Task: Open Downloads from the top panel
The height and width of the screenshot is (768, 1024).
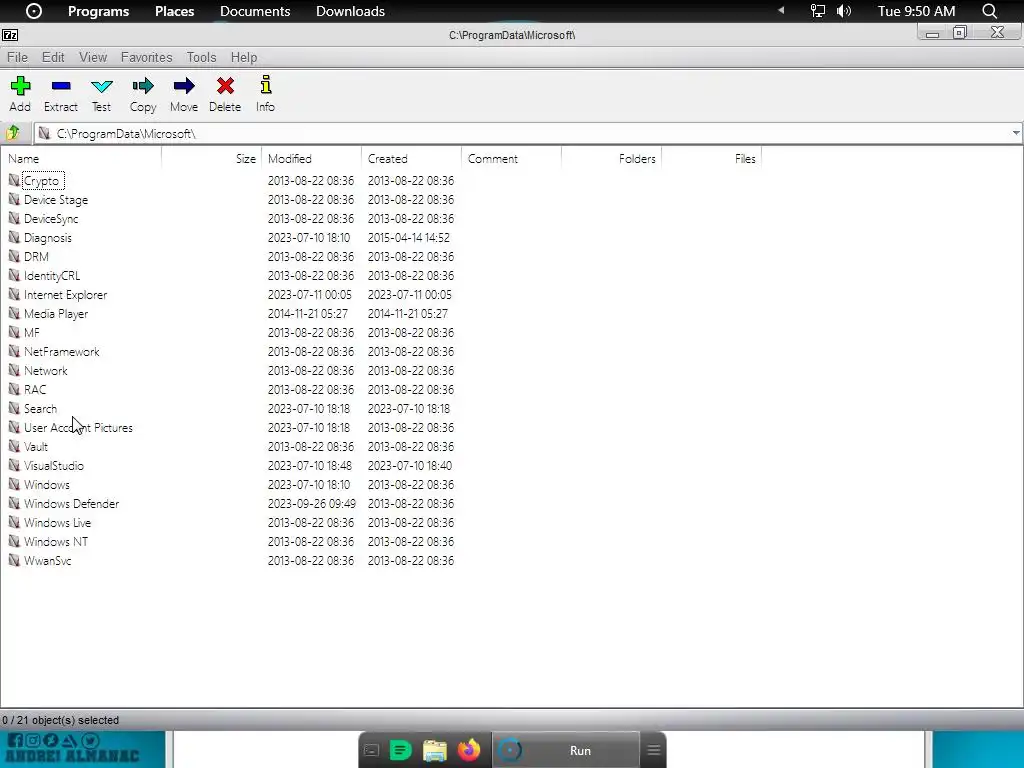Action: point(350,11)
